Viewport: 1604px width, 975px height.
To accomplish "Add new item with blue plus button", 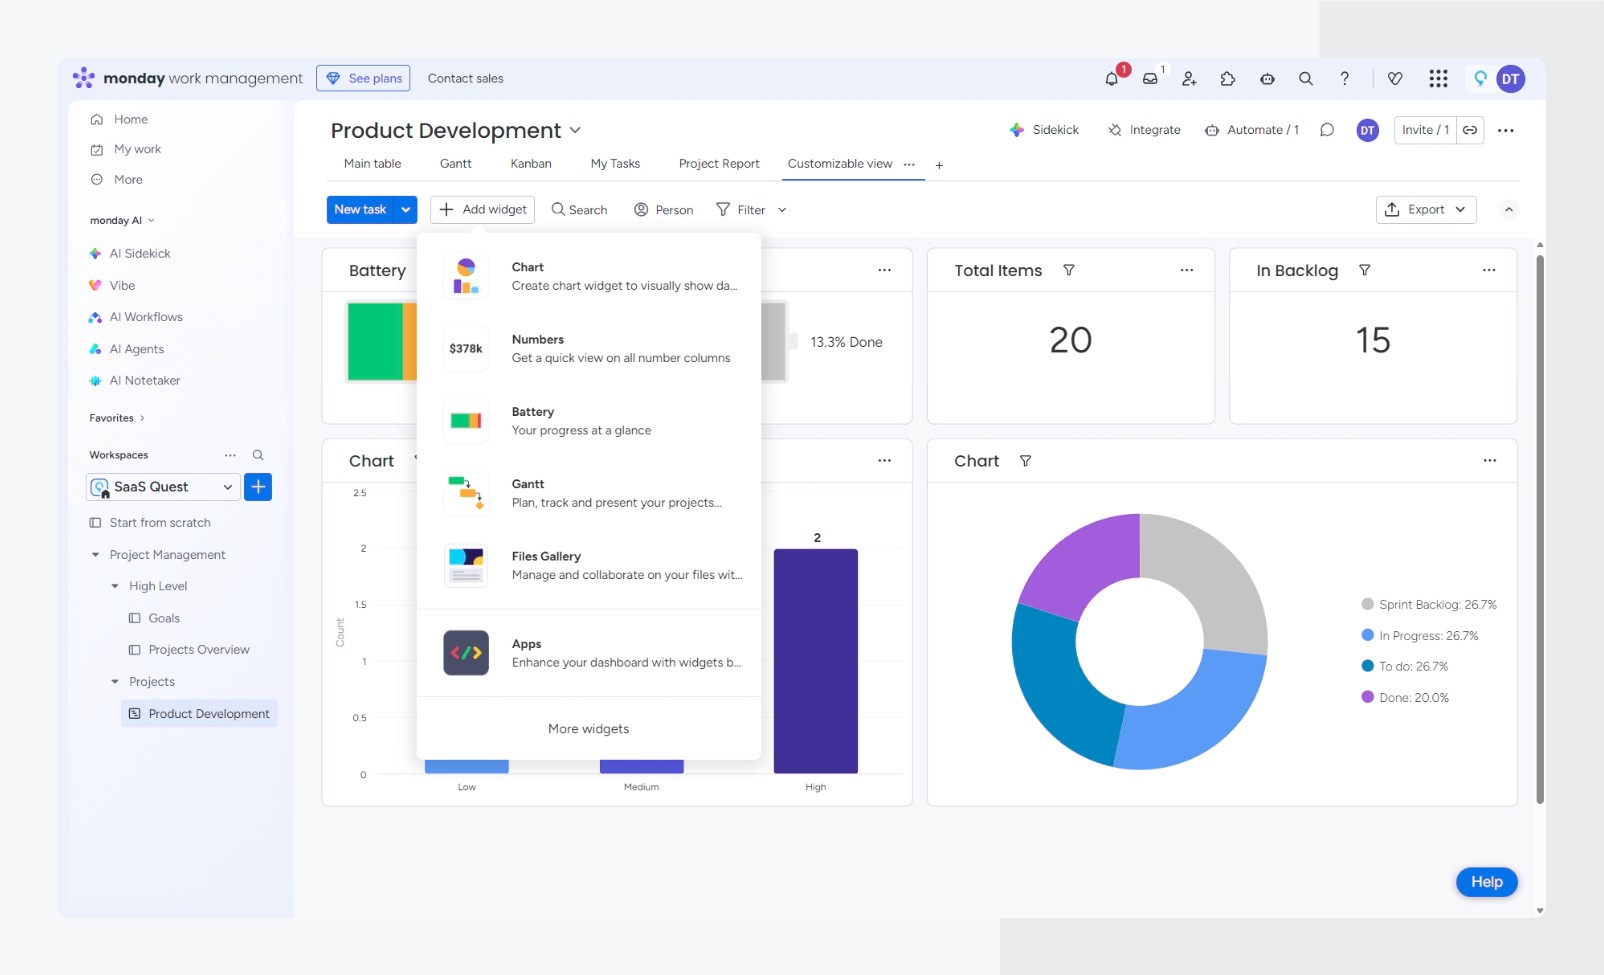I will point(258,487).
